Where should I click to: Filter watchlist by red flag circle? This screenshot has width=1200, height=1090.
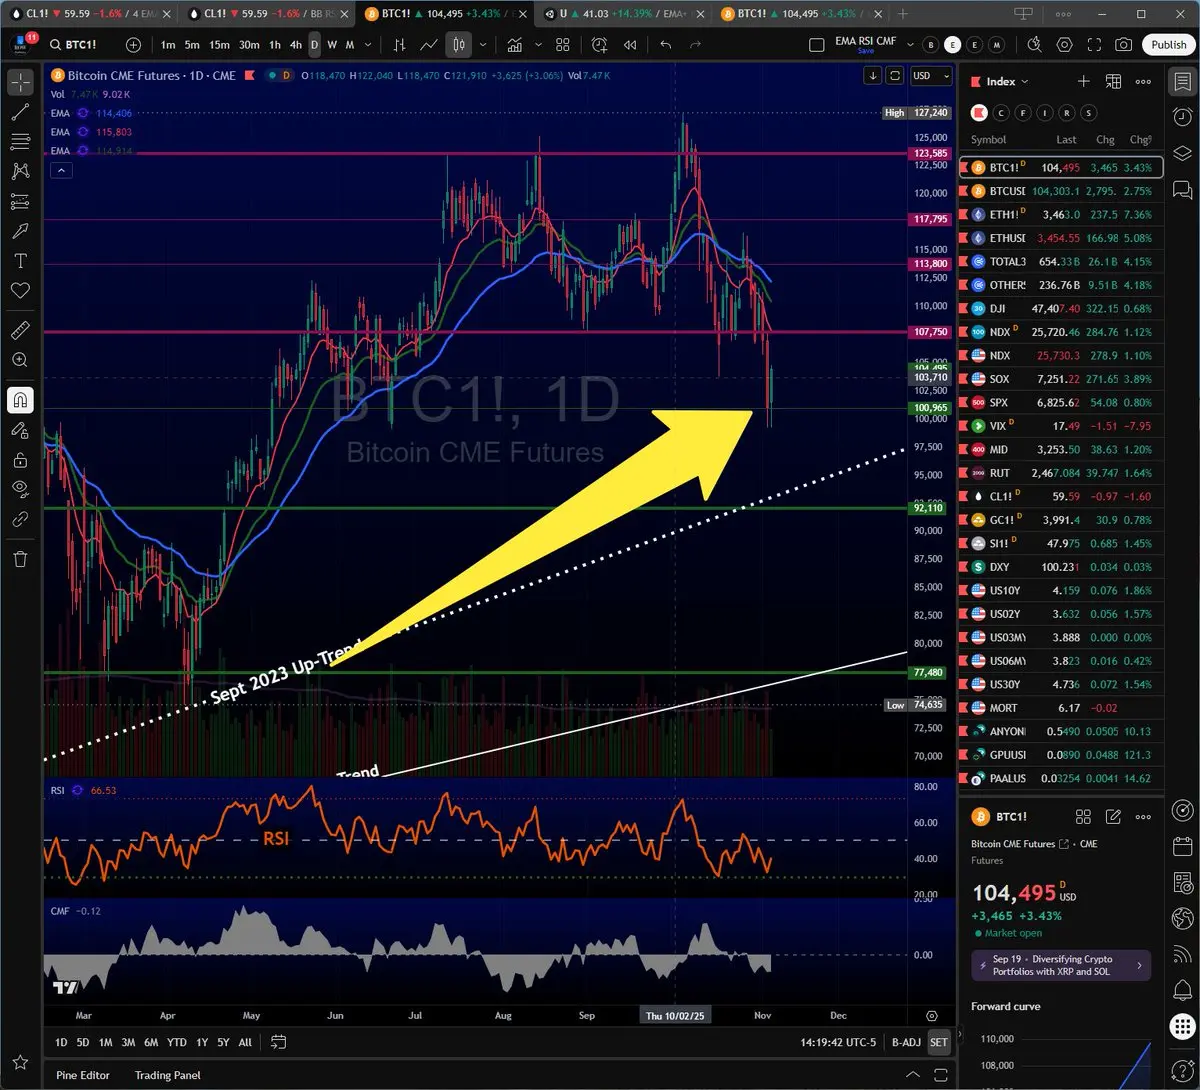pyautogui.click(x=978, y=113)
